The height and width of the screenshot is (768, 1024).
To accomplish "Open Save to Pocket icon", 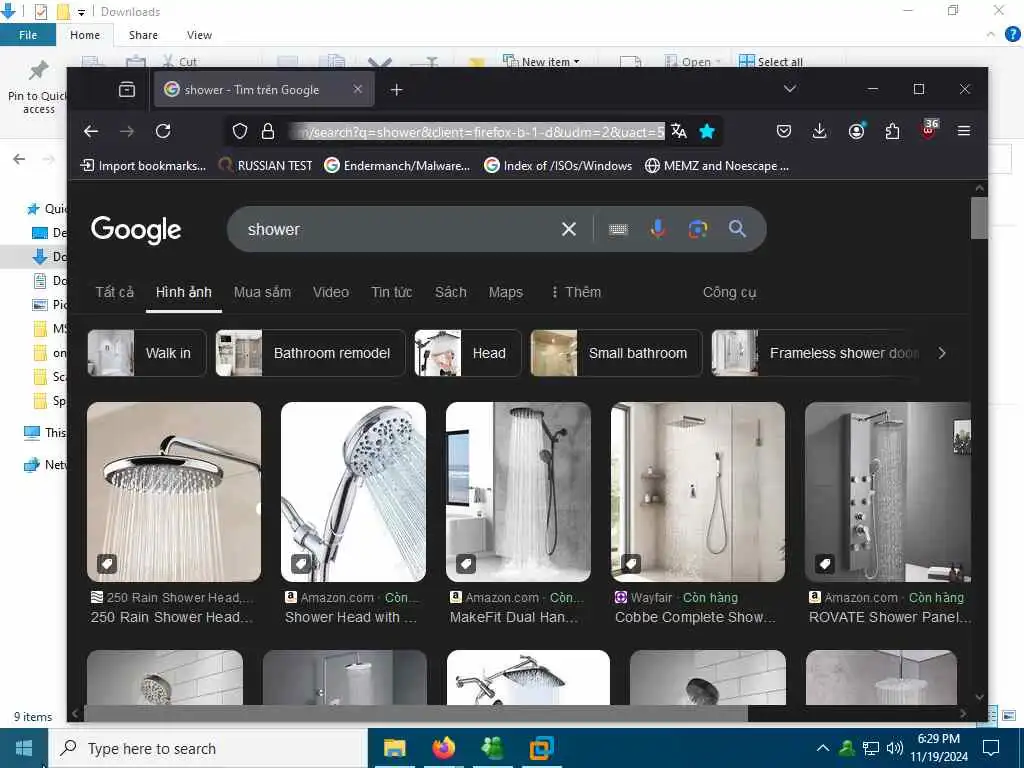I will click(784, 131).
